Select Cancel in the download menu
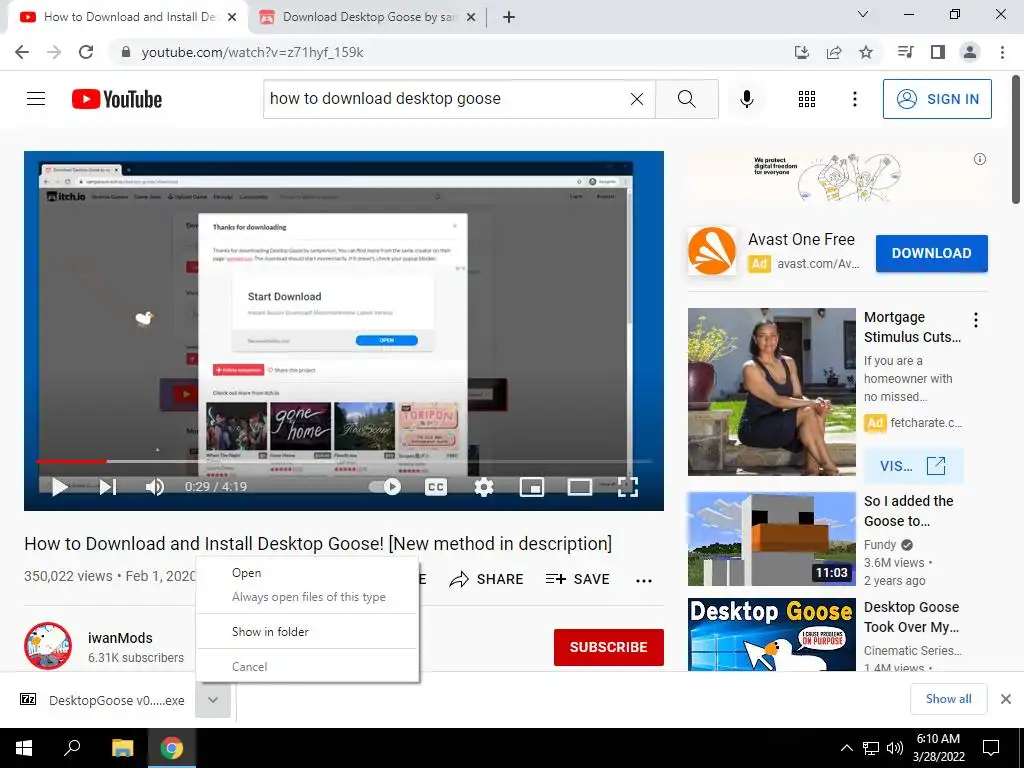Image resolution: width=1024 pixels, height=768 pixels. click(308, 667)
